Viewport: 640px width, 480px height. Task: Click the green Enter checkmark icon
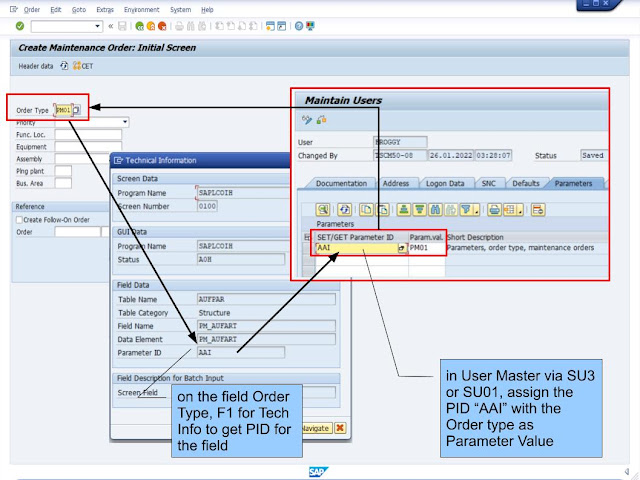tap(20, 26)
